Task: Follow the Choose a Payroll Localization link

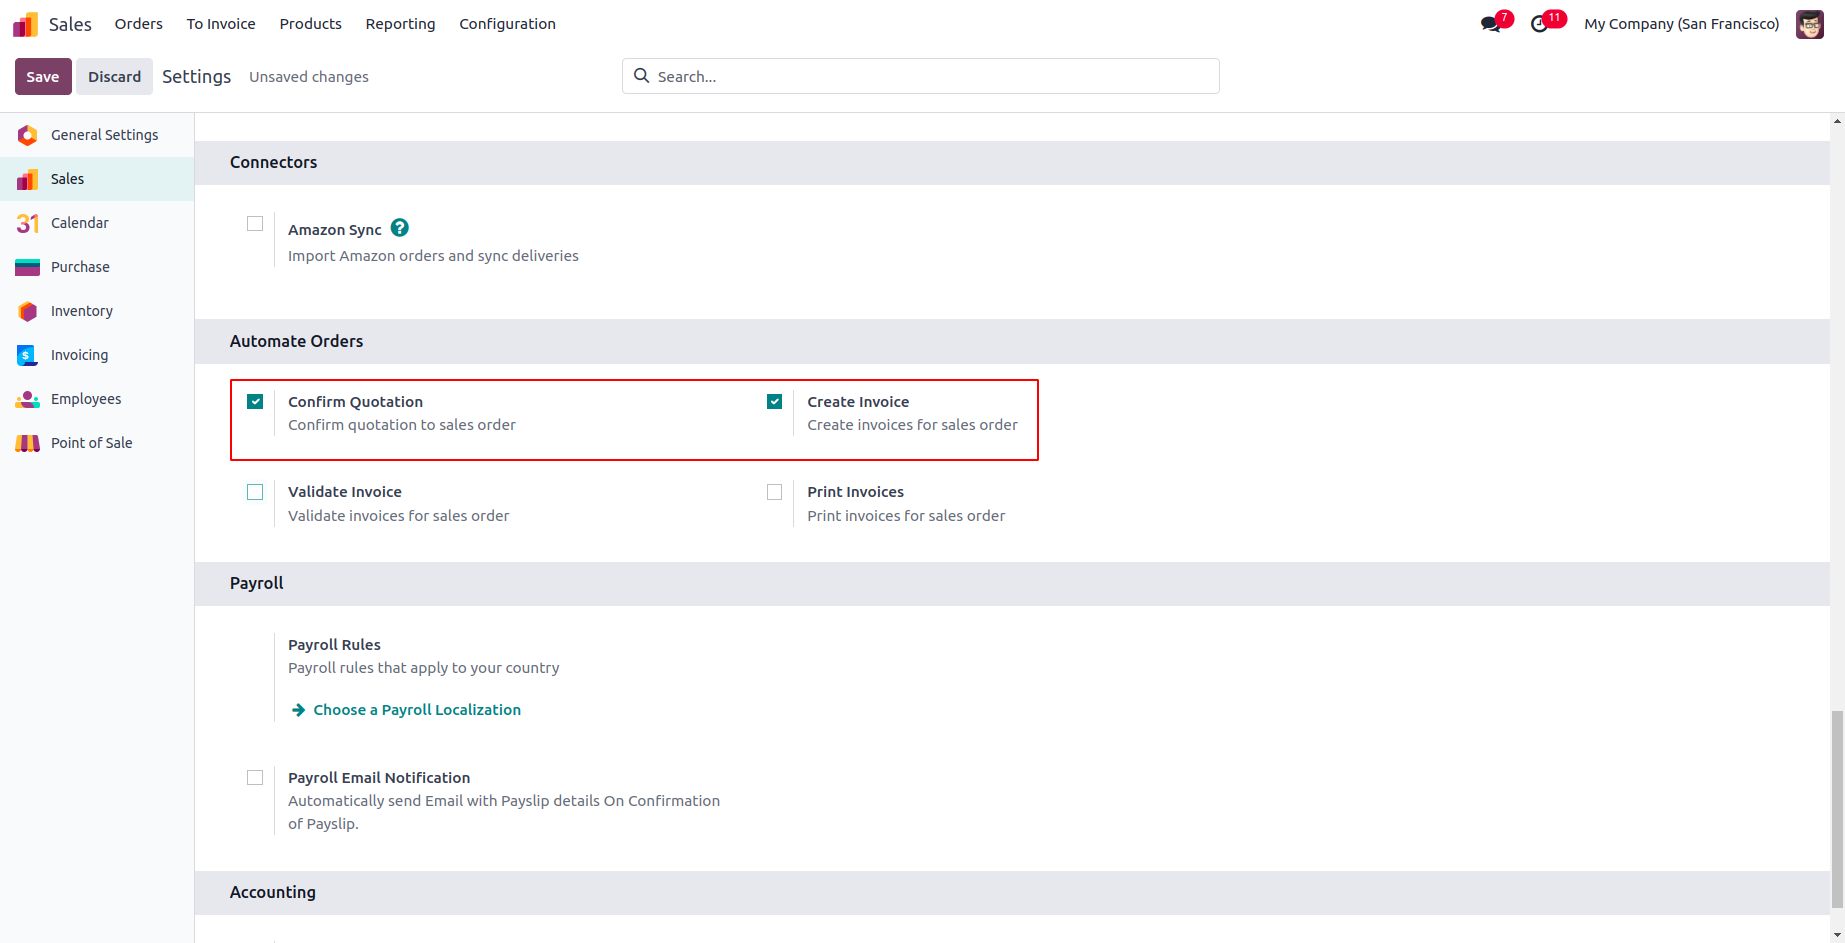Action: point(417,710)
